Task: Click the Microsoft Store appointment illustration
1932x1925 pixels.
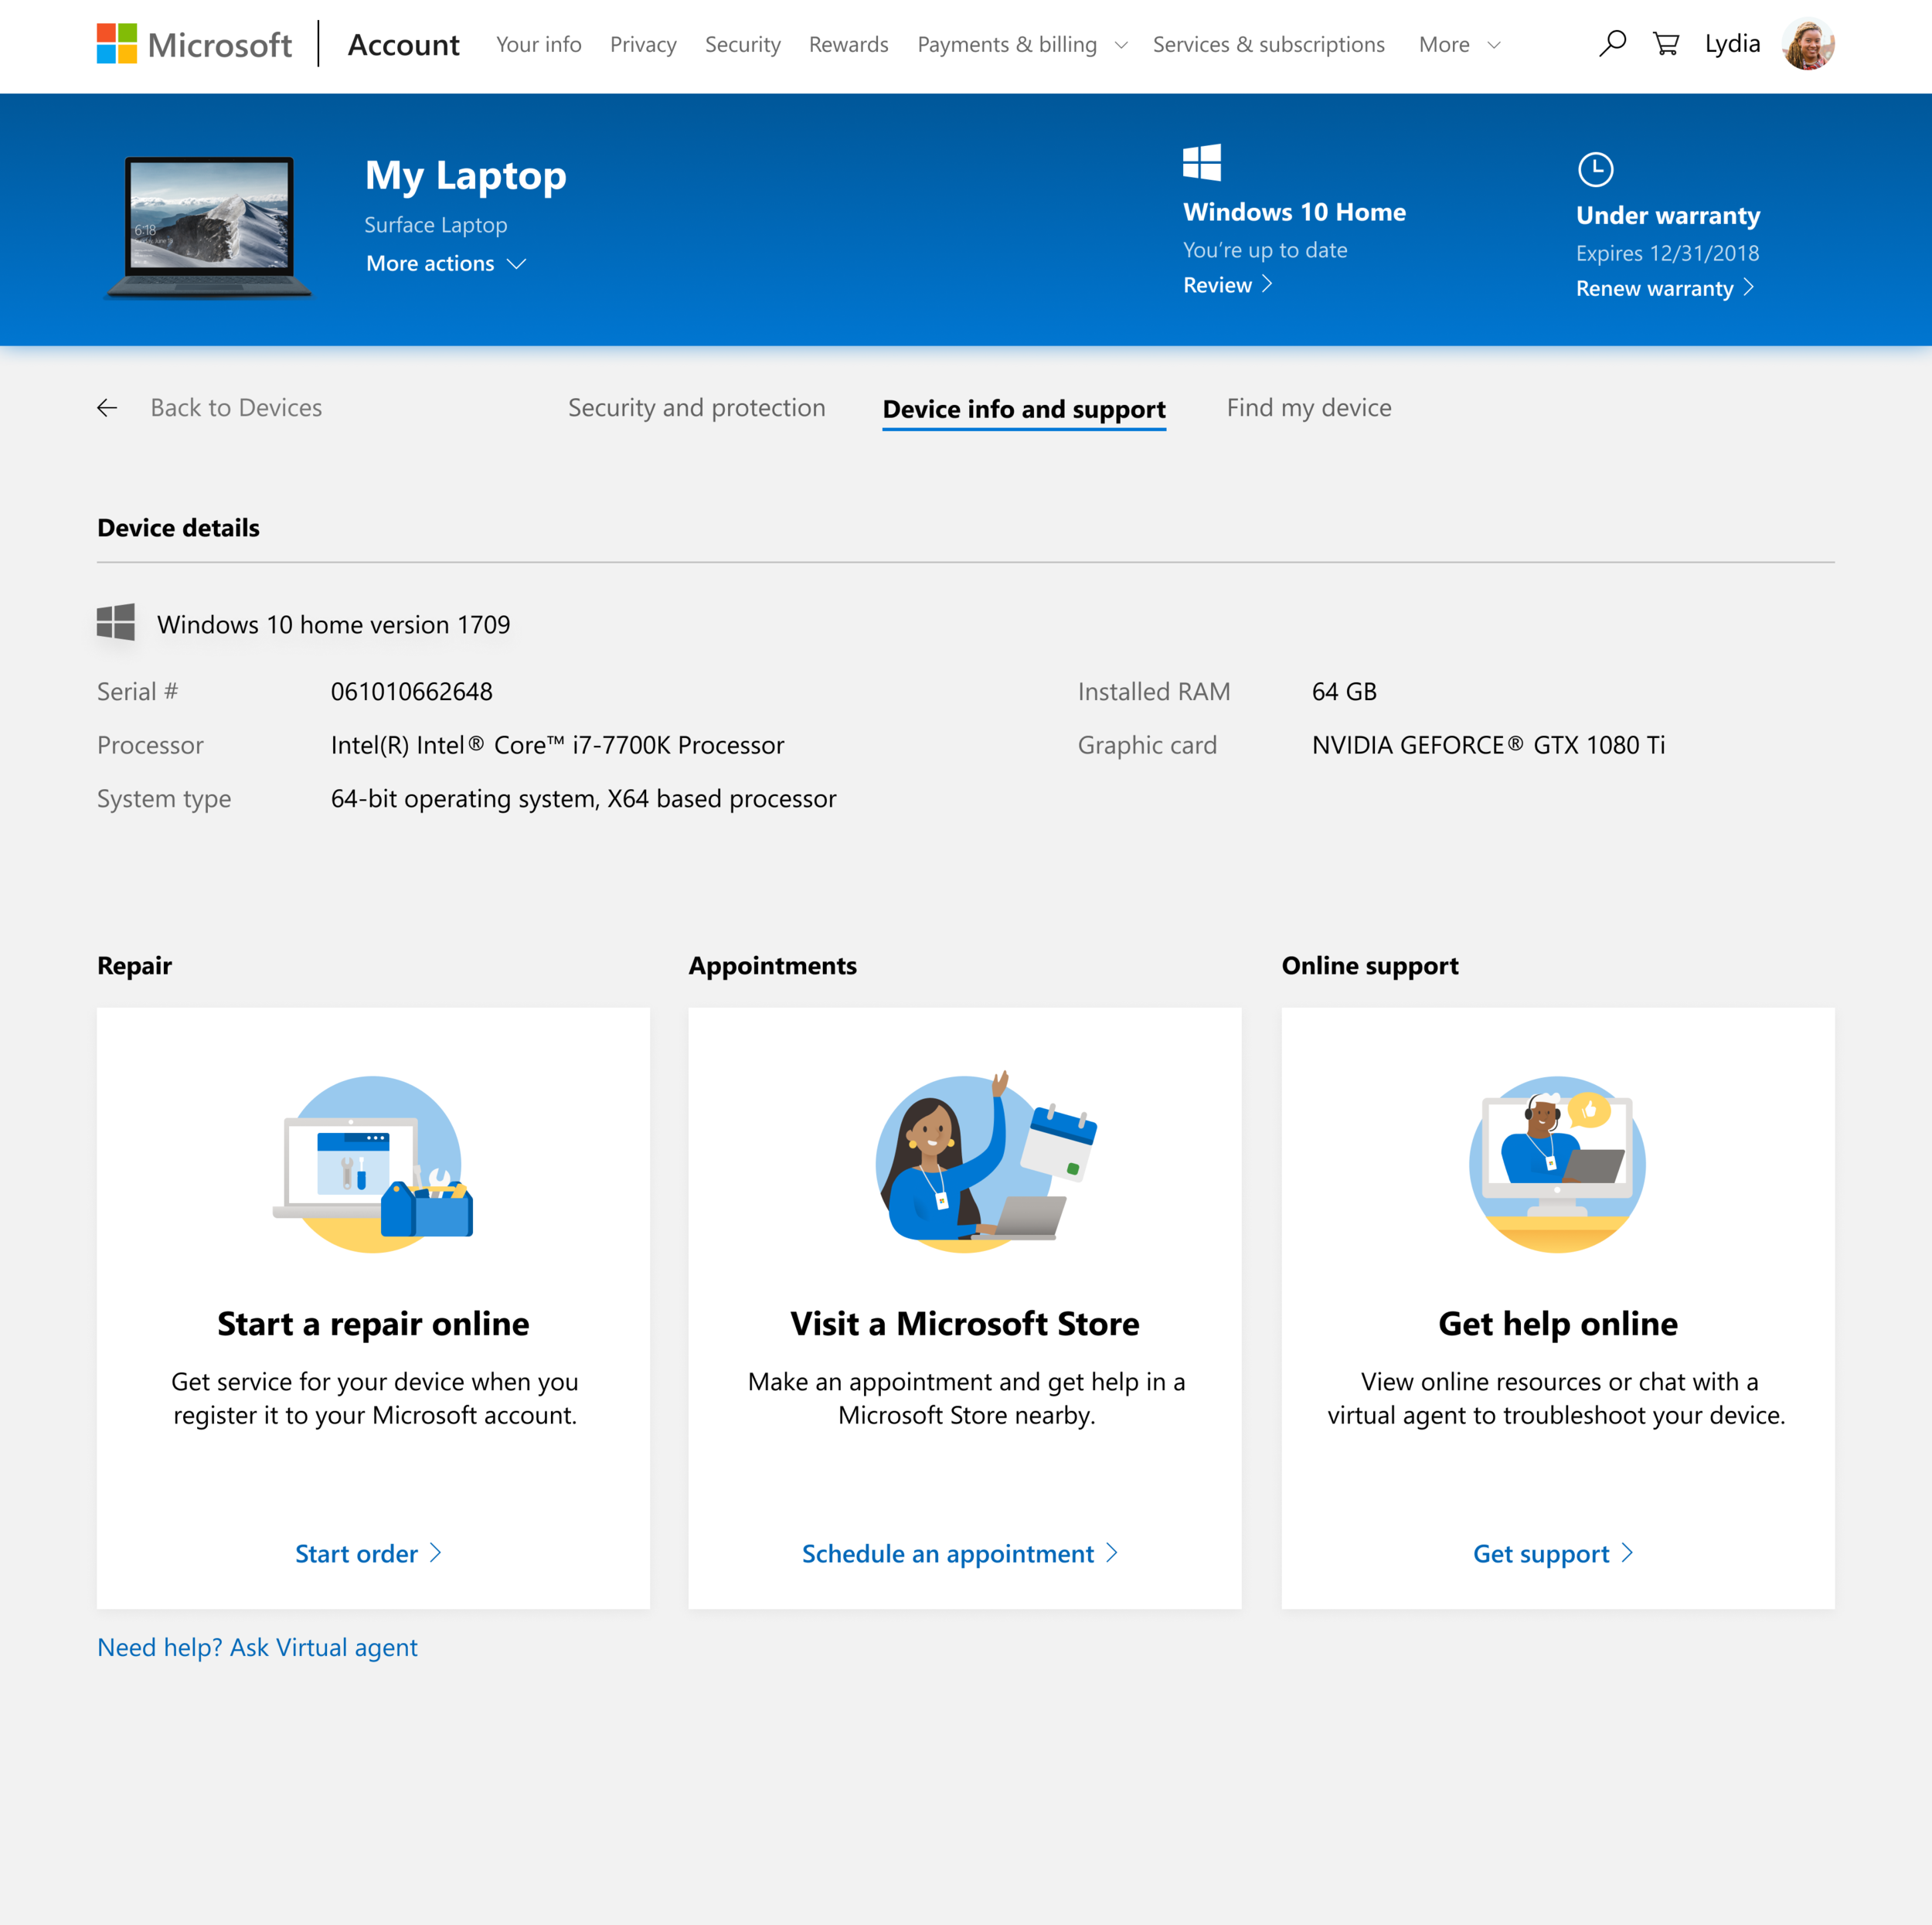Action: [985, 1162]
